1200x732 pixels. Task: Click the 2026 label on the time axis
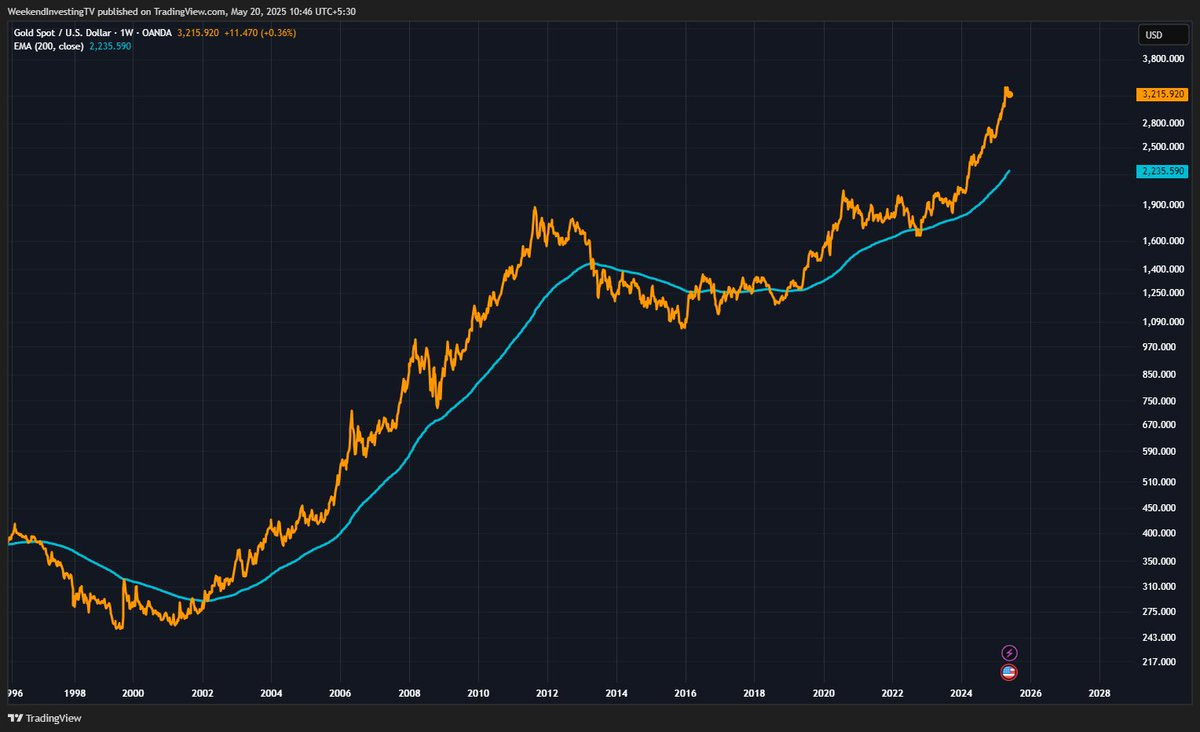(1031, 692)
